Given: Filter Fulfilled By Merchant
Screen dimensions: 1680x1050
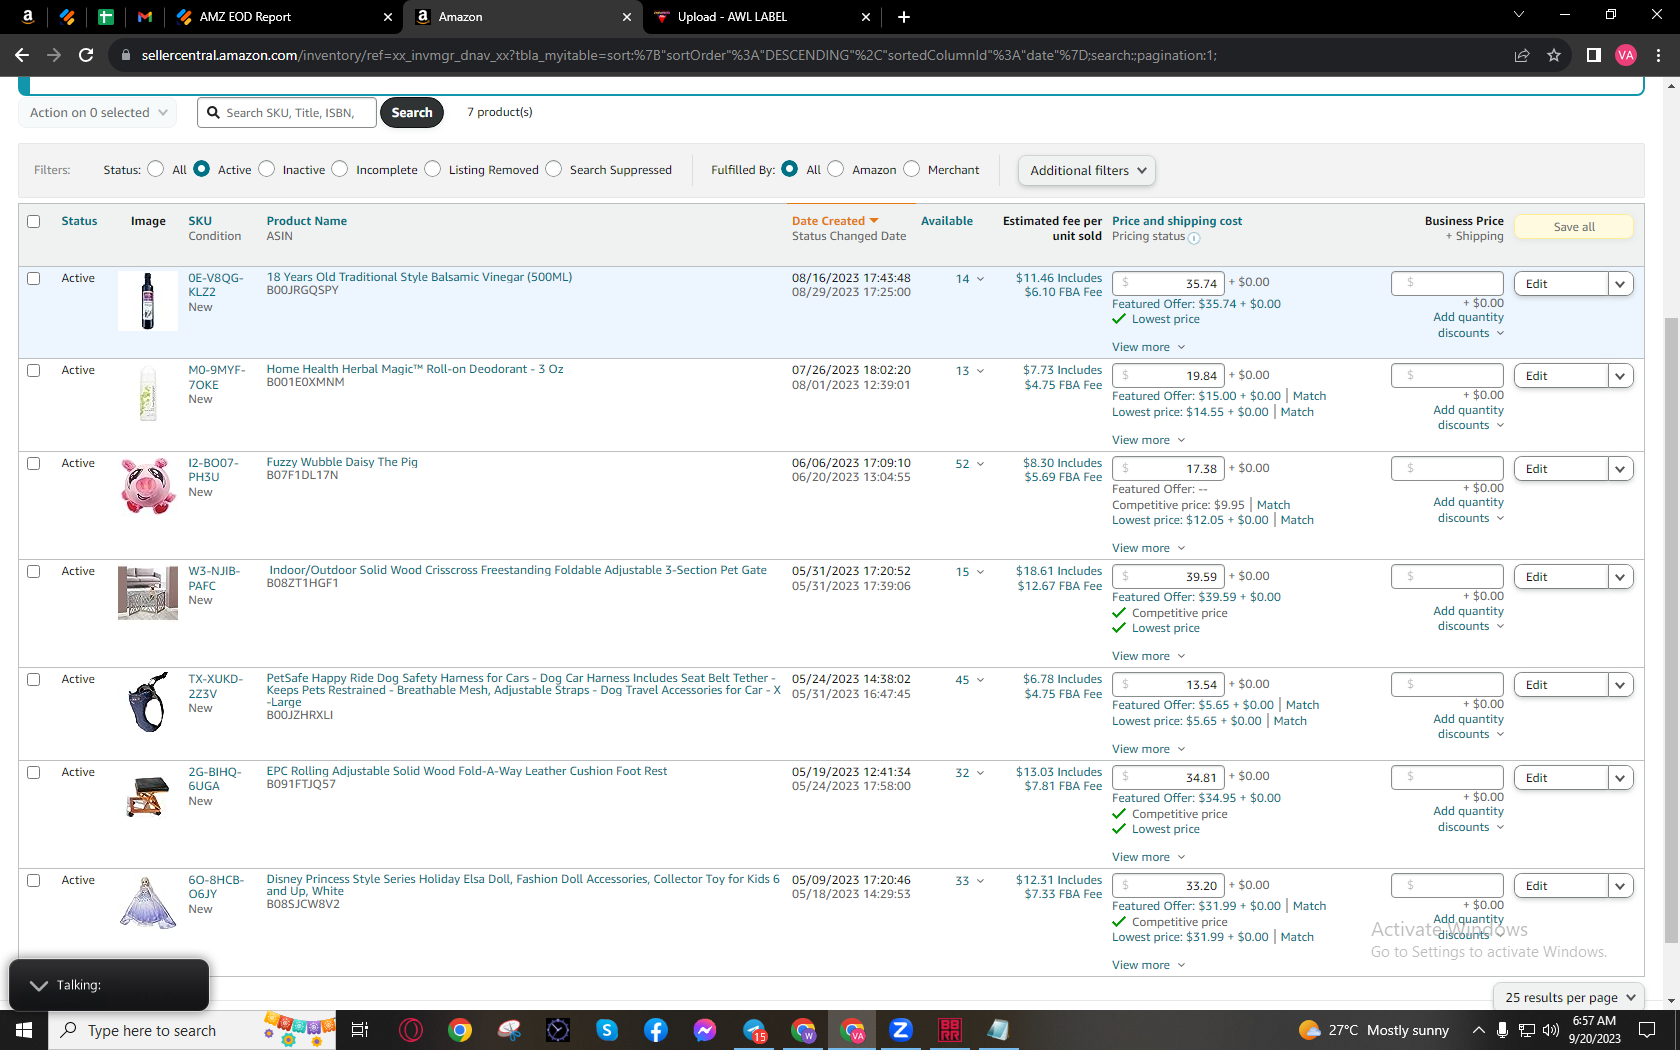Looking at the screenshot, I should click(x=912, y=169).
